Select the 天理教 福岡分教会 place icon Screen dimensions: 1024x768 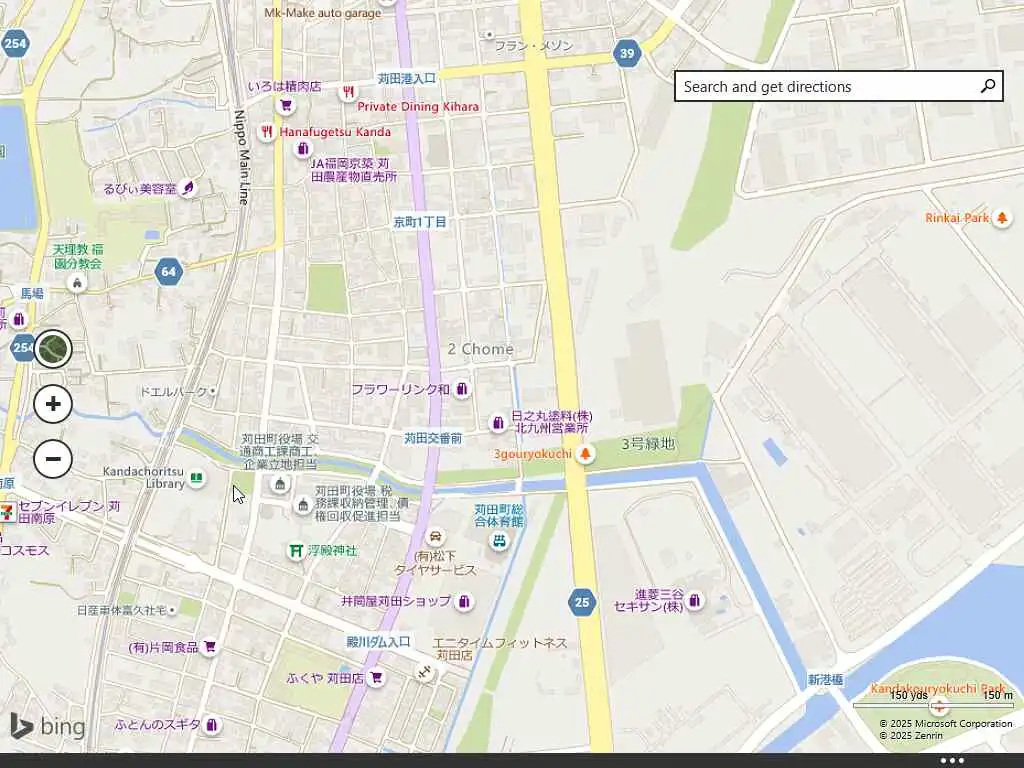(x=77, y=283)
